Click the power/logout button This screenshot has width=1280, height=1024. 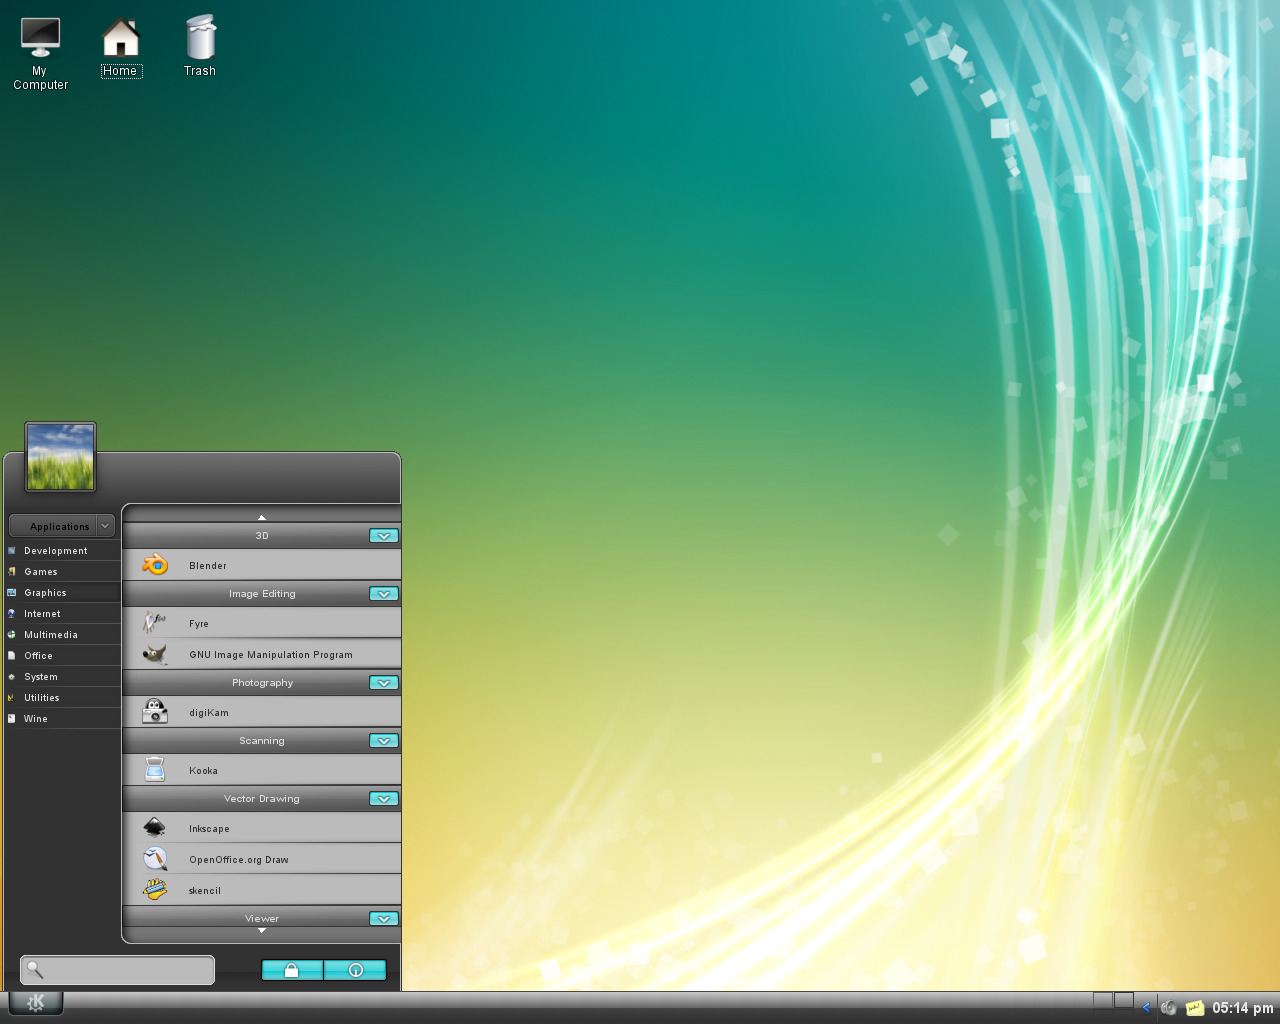click(x=355, y=970)
